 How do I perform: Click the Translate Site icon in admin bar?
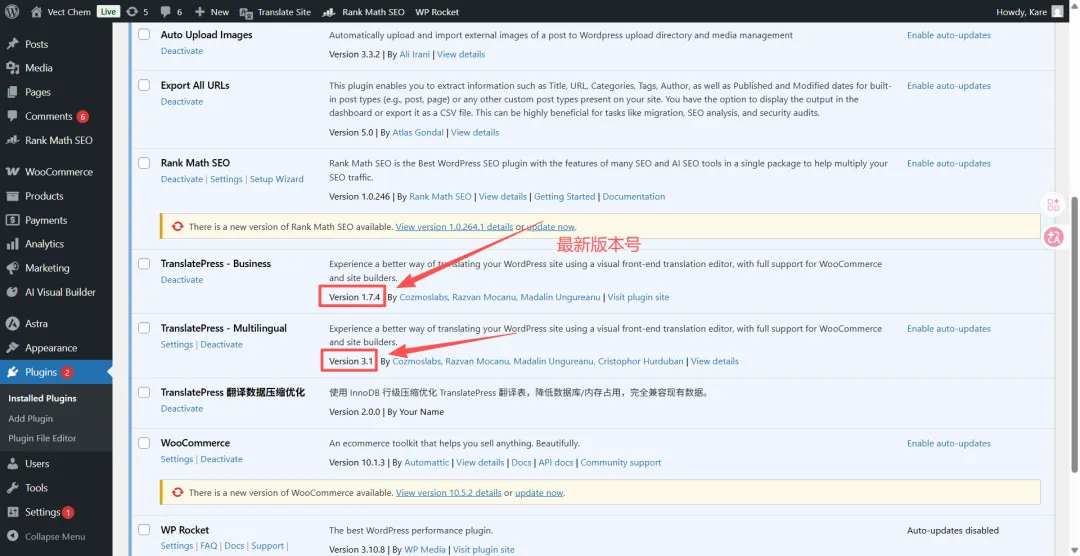[246, 12]
